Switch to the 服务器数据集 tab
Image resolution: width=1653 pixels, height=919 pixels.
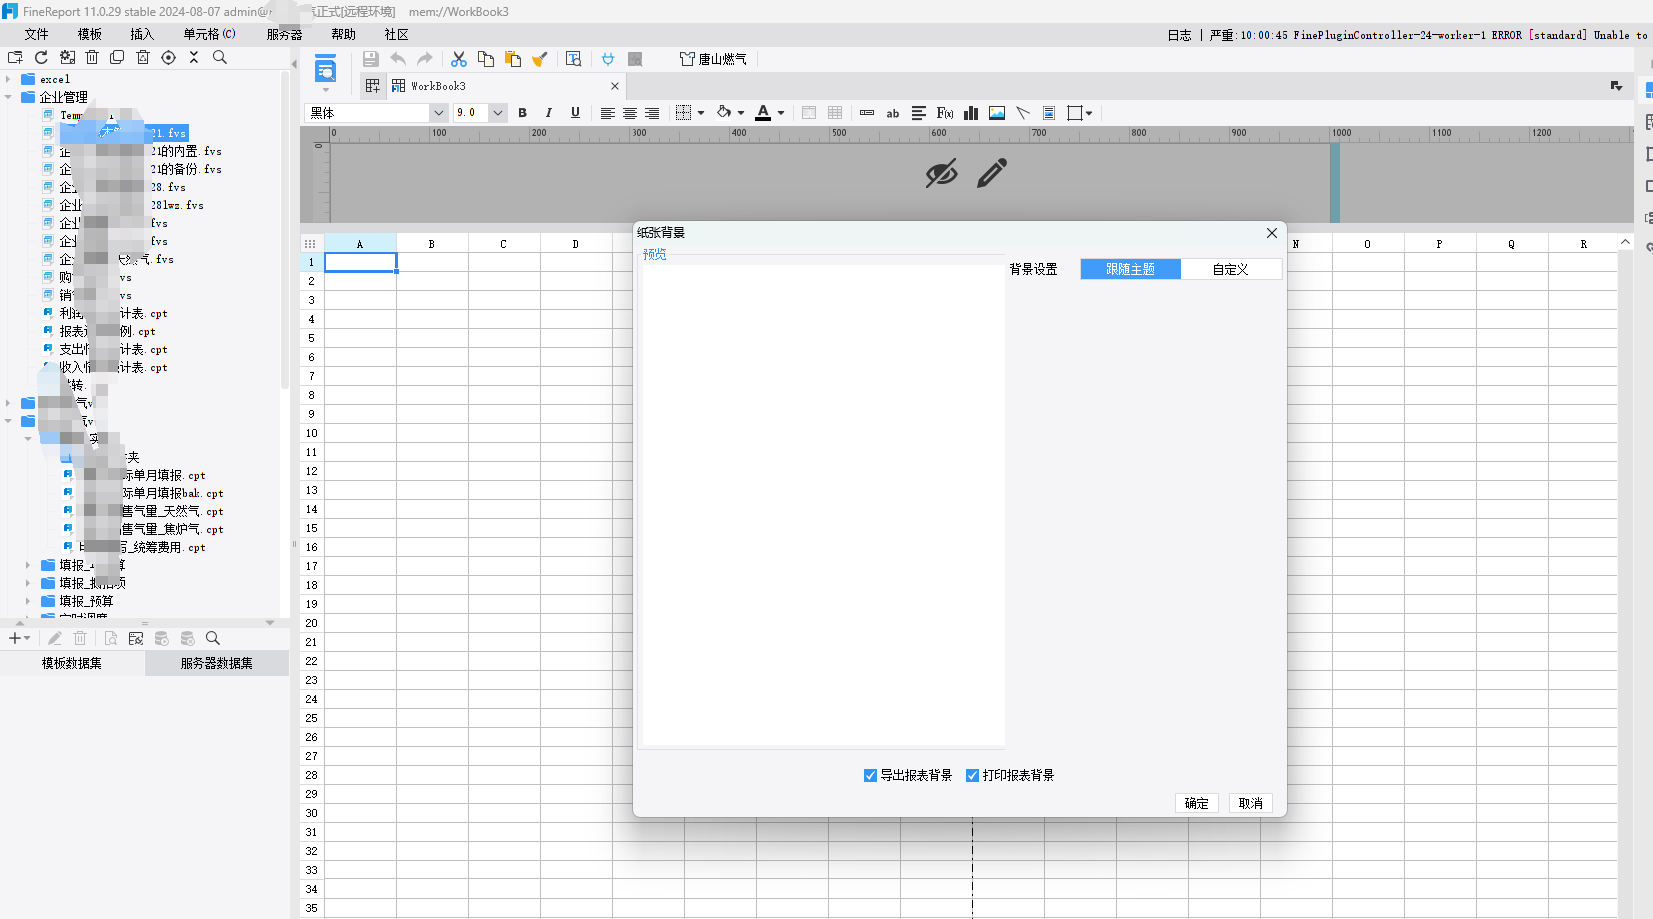[x=217, y=663]
